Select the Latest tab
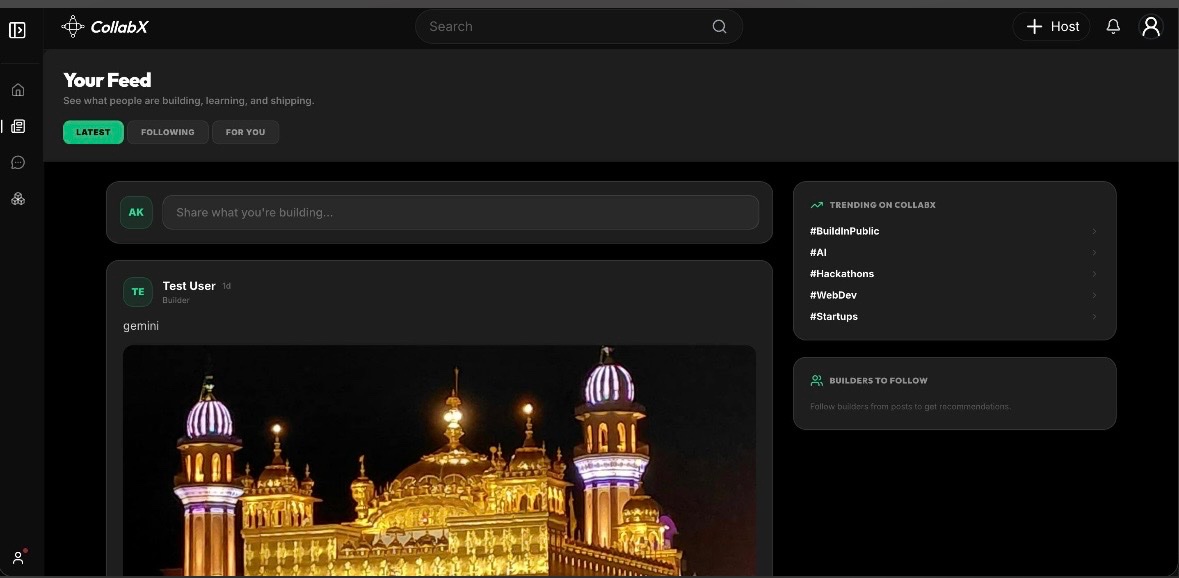The image size is (1179, 578). pos(93,132)
